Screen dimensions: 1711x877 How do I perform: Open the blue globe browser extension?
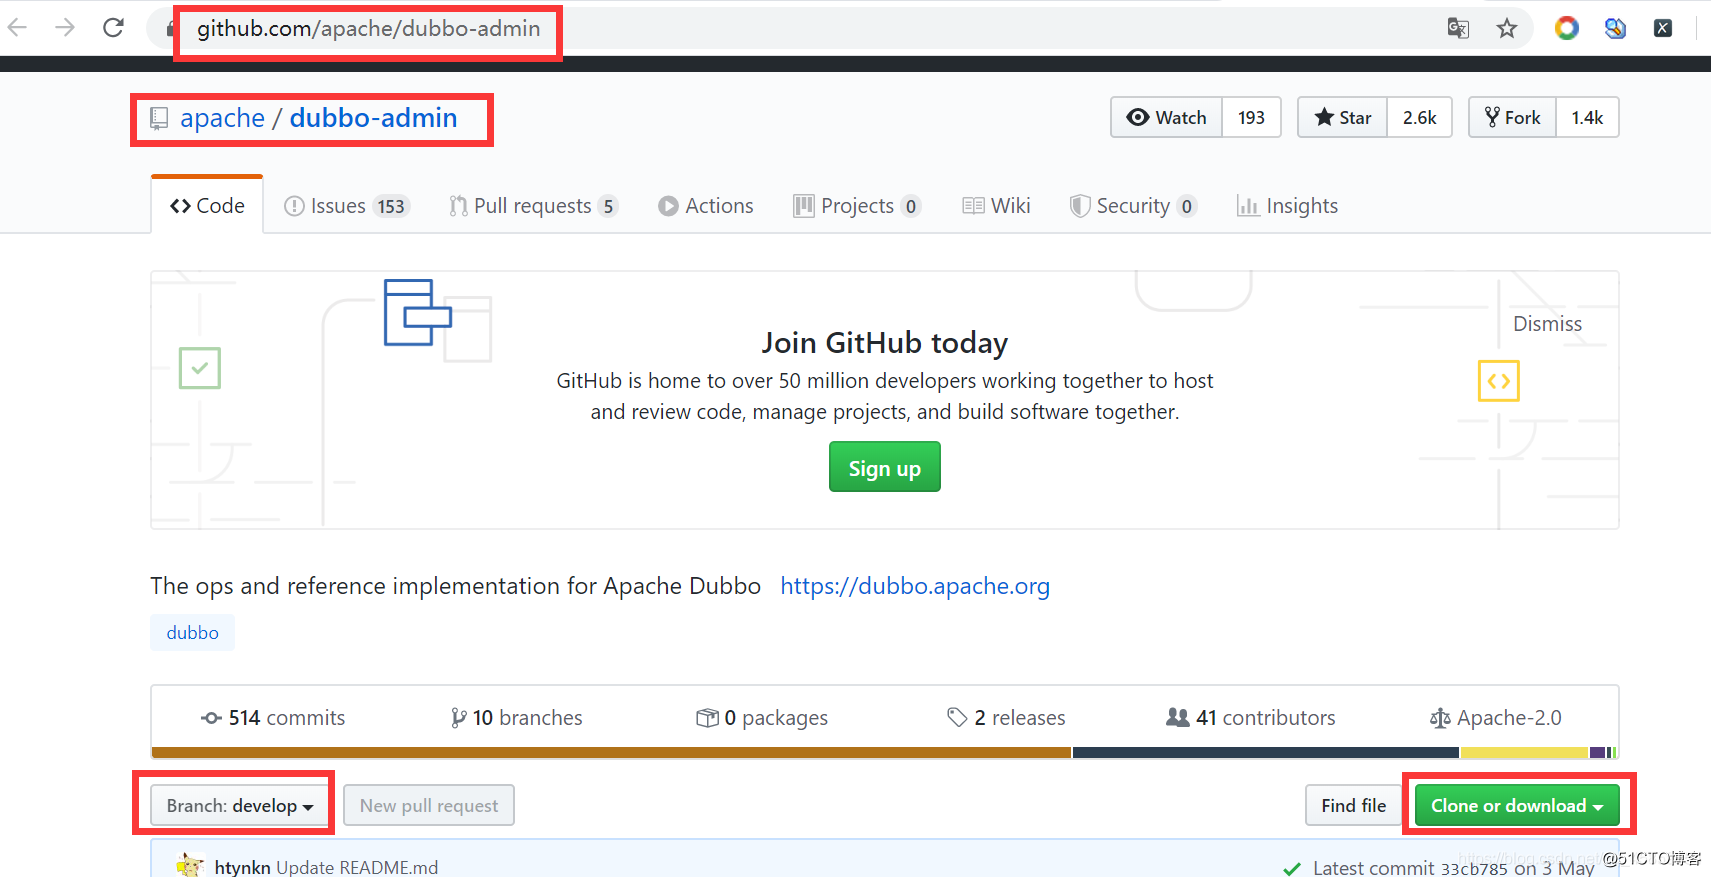click(1615, 28)
